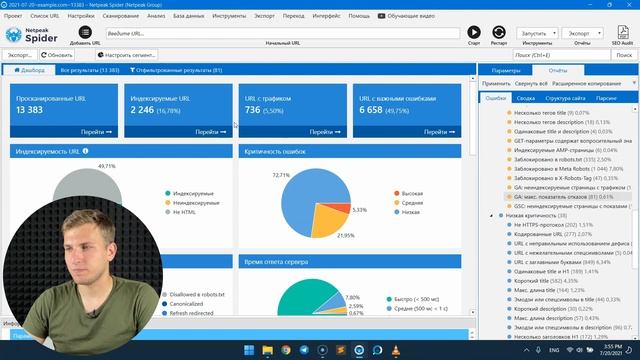Switch to the Сводка tab

point(525,98)
